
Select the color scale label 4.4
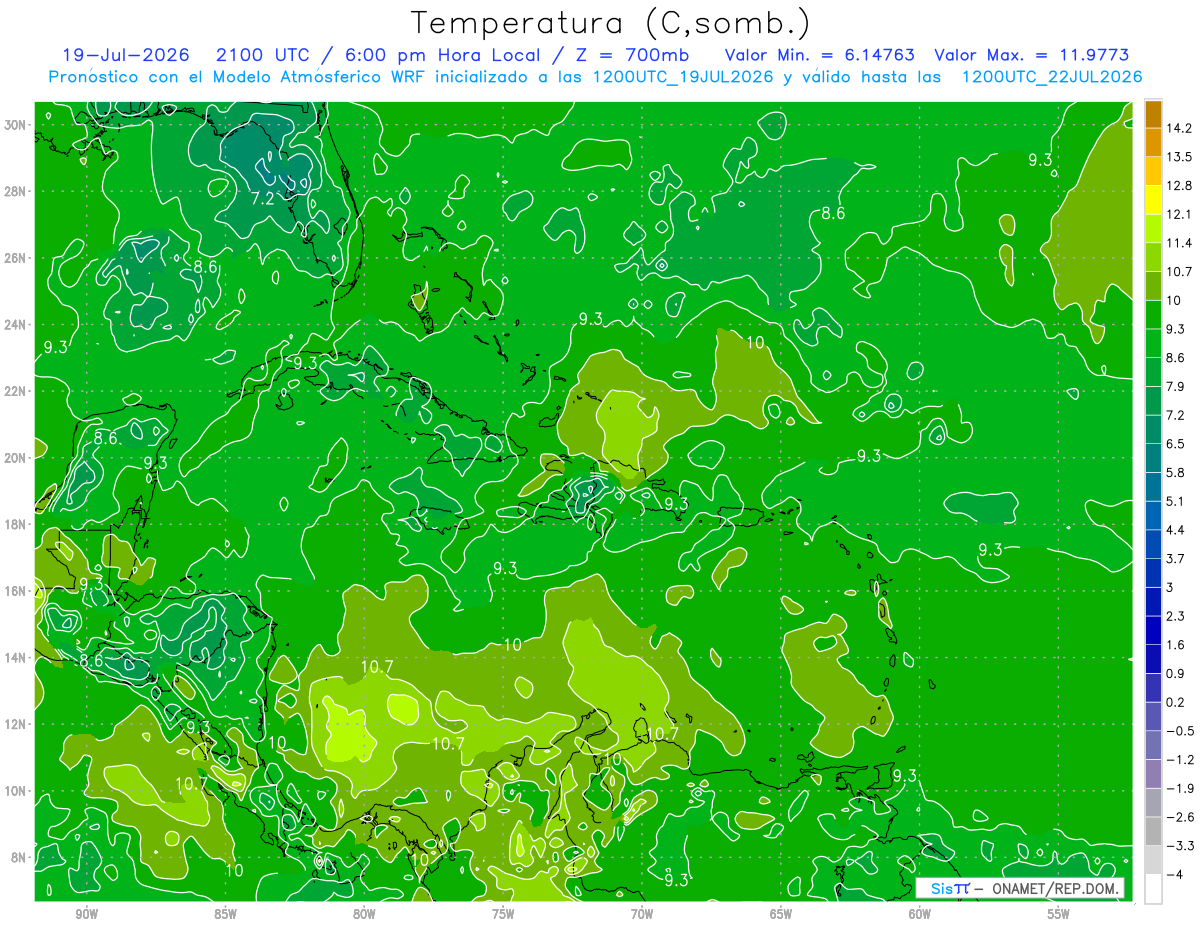1176,530
